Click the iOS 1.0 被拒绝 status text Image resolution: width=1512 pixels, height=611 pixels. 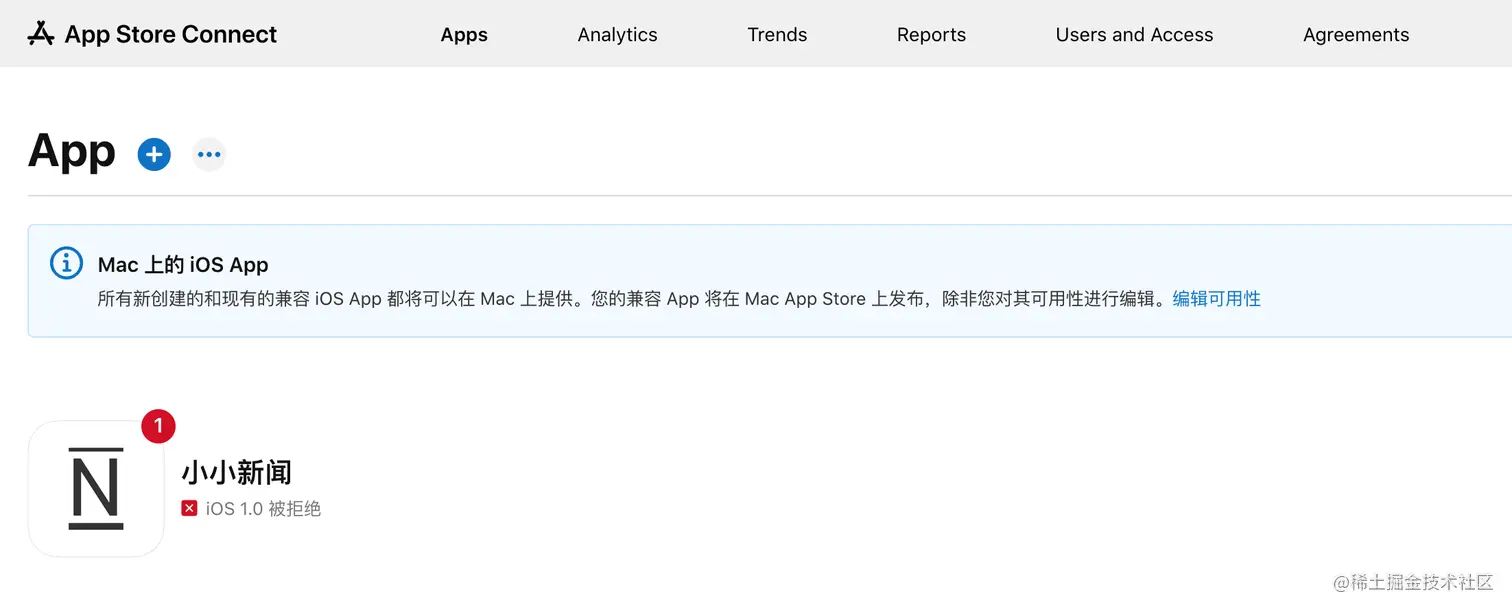263,508
